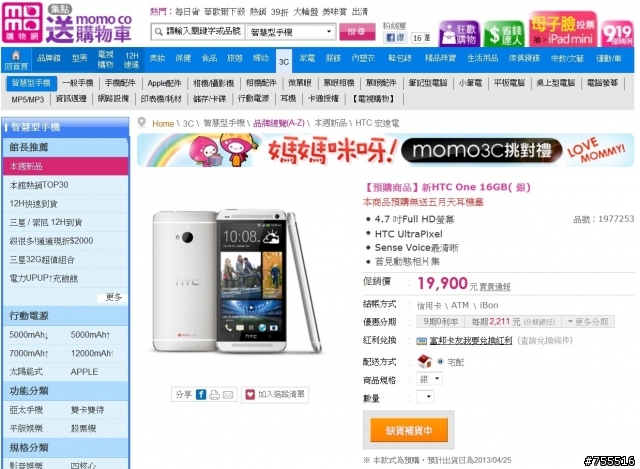Click the momo shopping site logo
Viewport: 640px width, 469px height.
pyautogui.click(x=22, y=22)
